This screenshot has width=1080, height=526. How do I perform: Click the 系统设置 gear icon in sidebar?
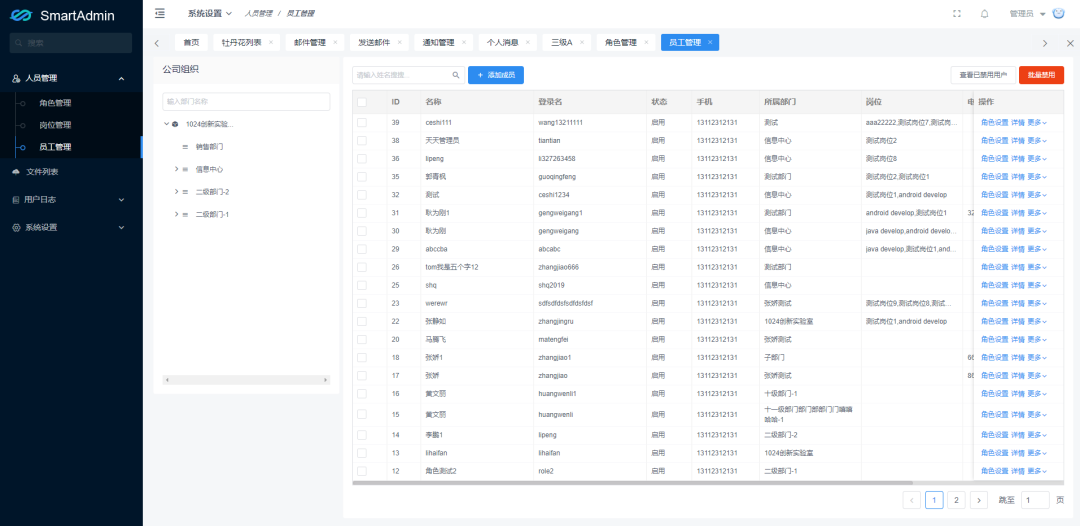tap(17, 227)
